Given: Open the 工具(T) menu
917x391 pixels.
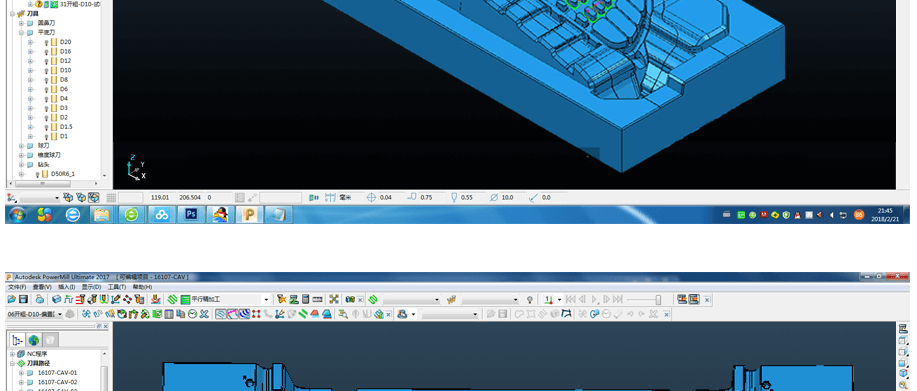Looking at the screenshot, I should point(117,287).
